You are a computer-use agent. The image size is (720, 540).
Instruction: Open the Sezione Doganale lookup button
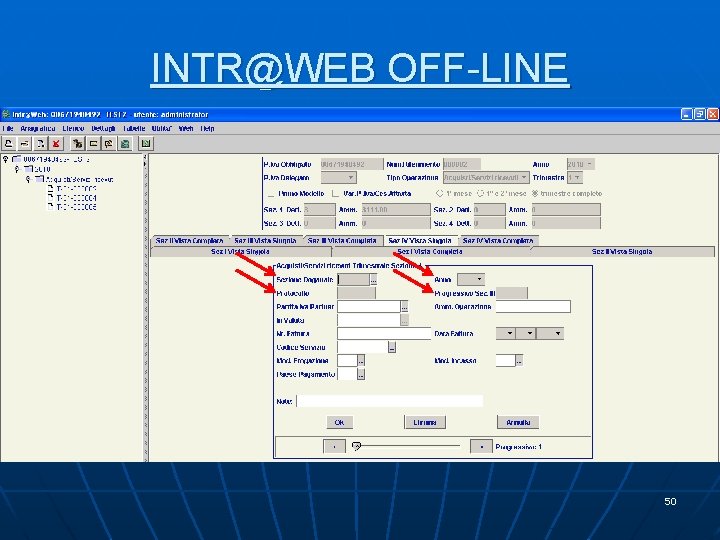pos(373,279)
